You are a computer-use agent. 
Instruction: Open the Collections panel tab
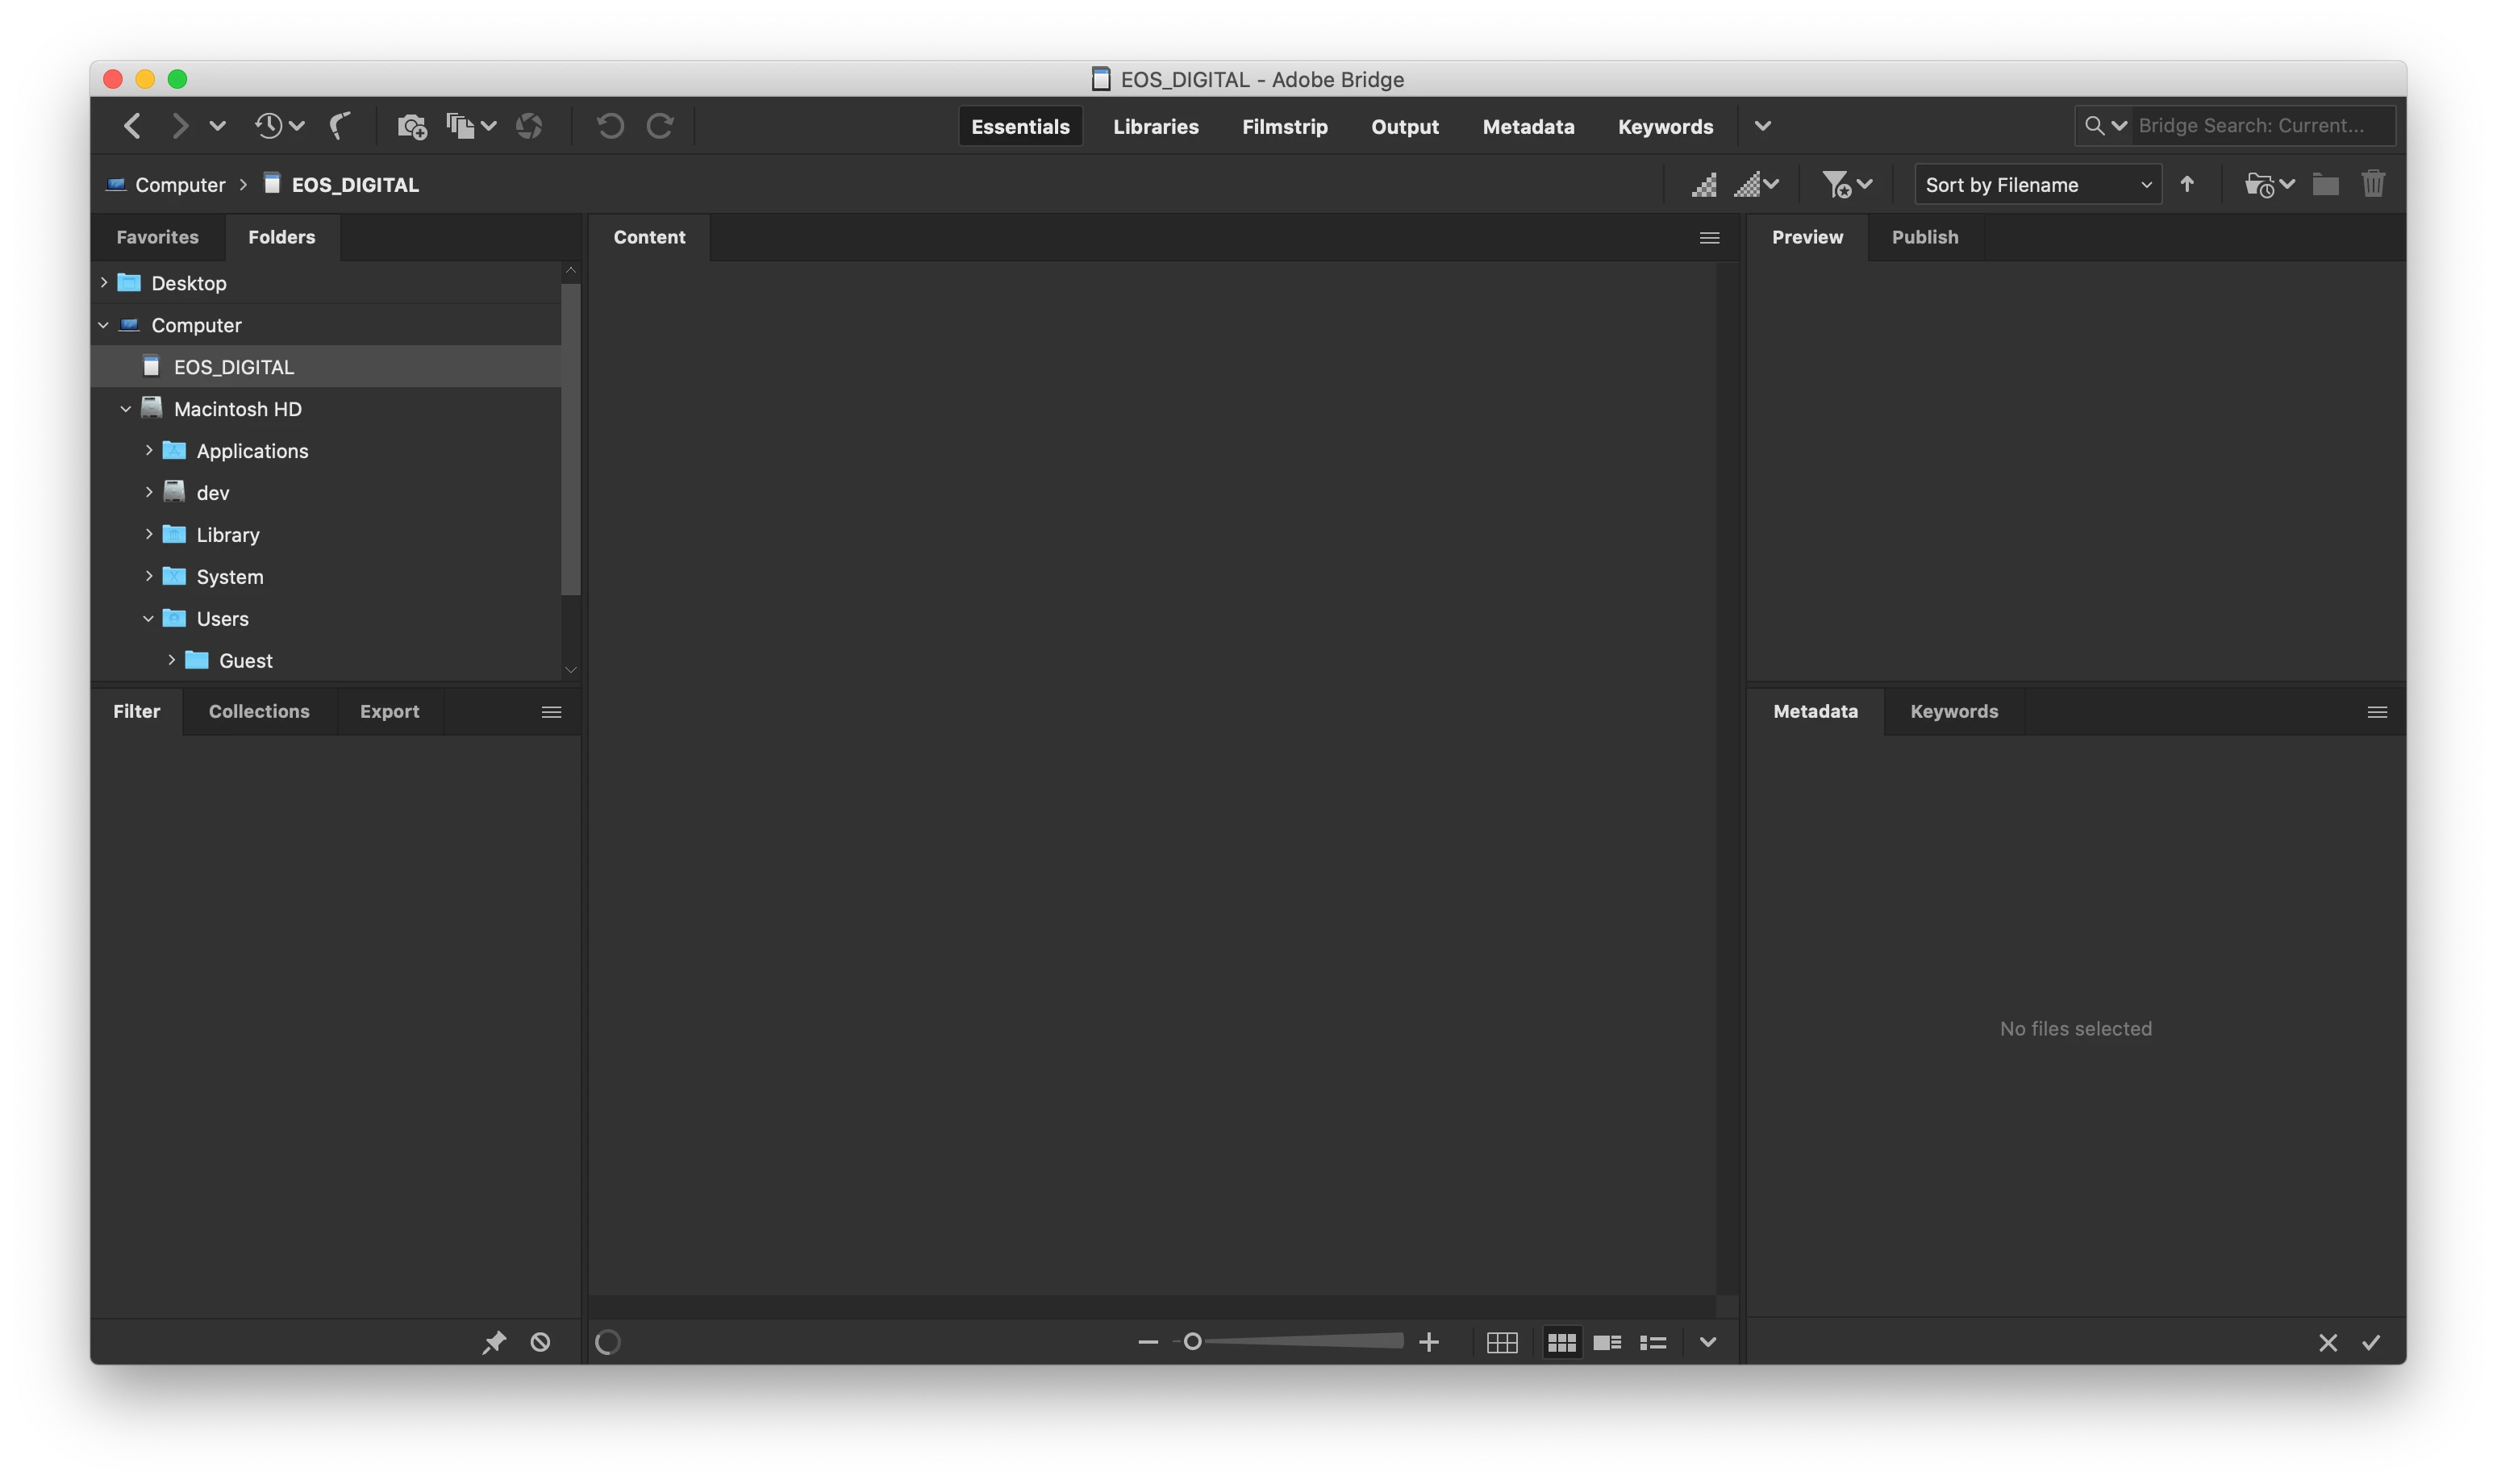coord(259,711)
